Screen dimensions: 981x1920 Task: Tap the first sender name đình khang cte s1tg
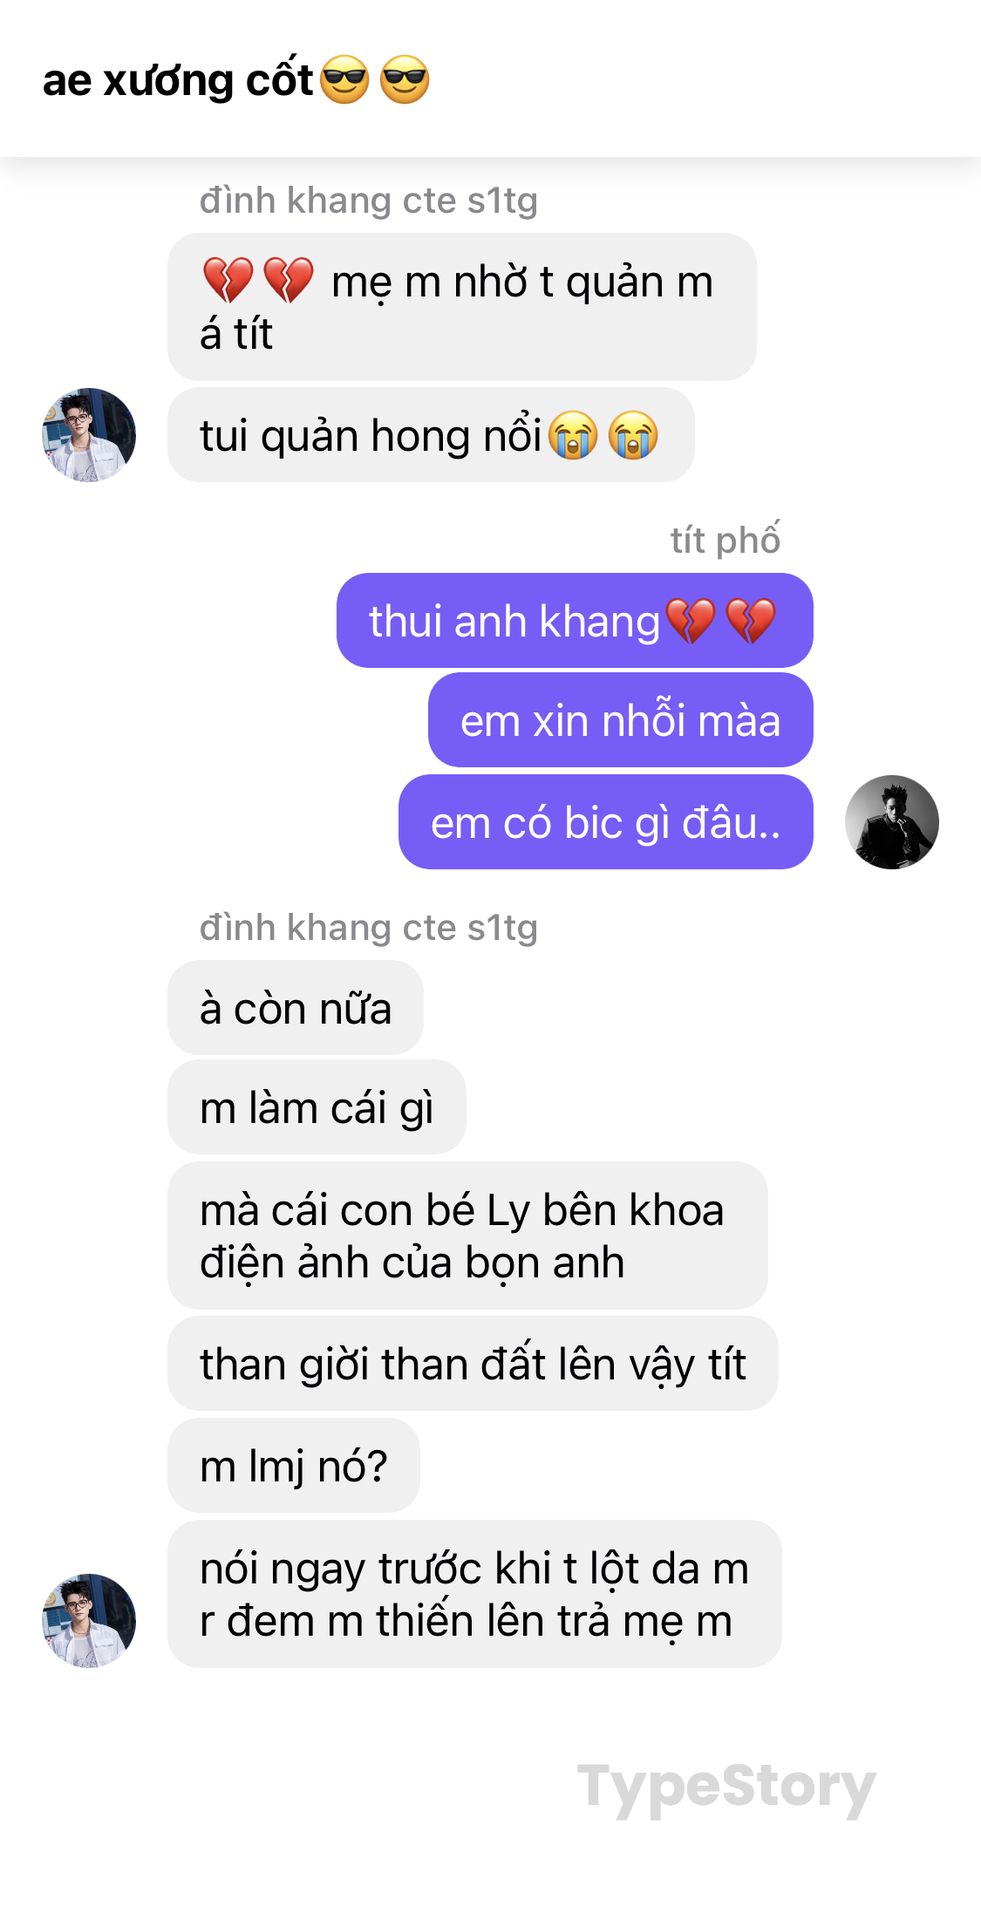(x=368, y=200)
